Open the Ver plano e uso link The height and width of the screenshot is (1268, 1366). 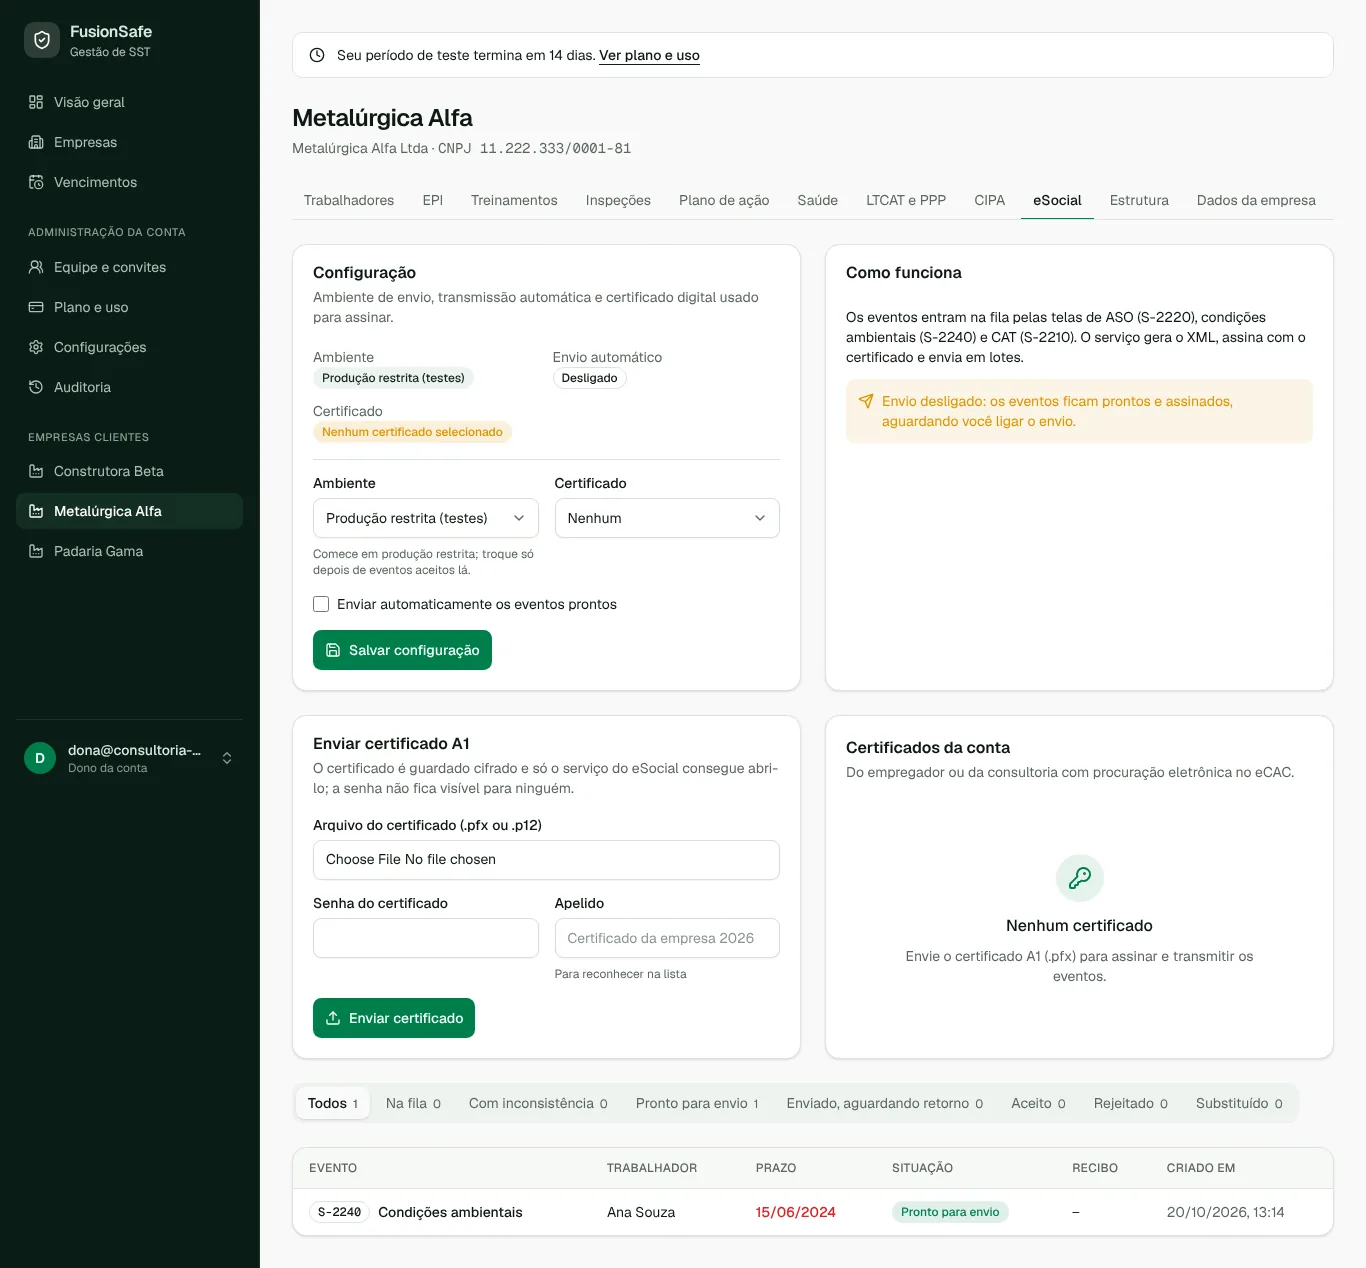(x=649, y=55)
